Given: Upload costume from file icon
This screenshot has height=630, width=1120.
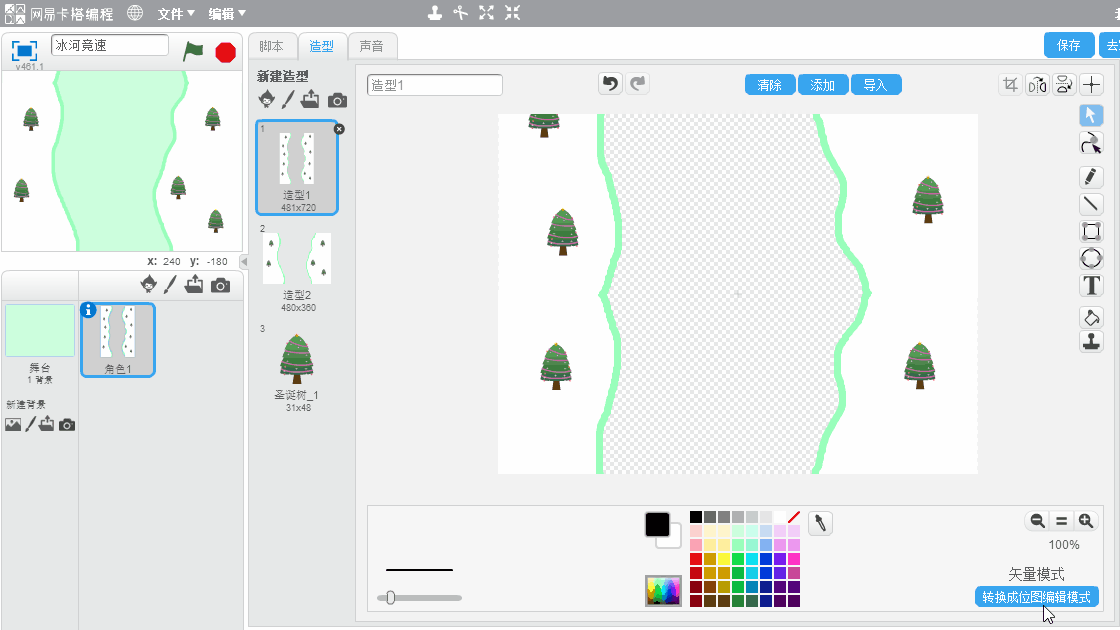Looking at the screenshot, I should [310, 99].
